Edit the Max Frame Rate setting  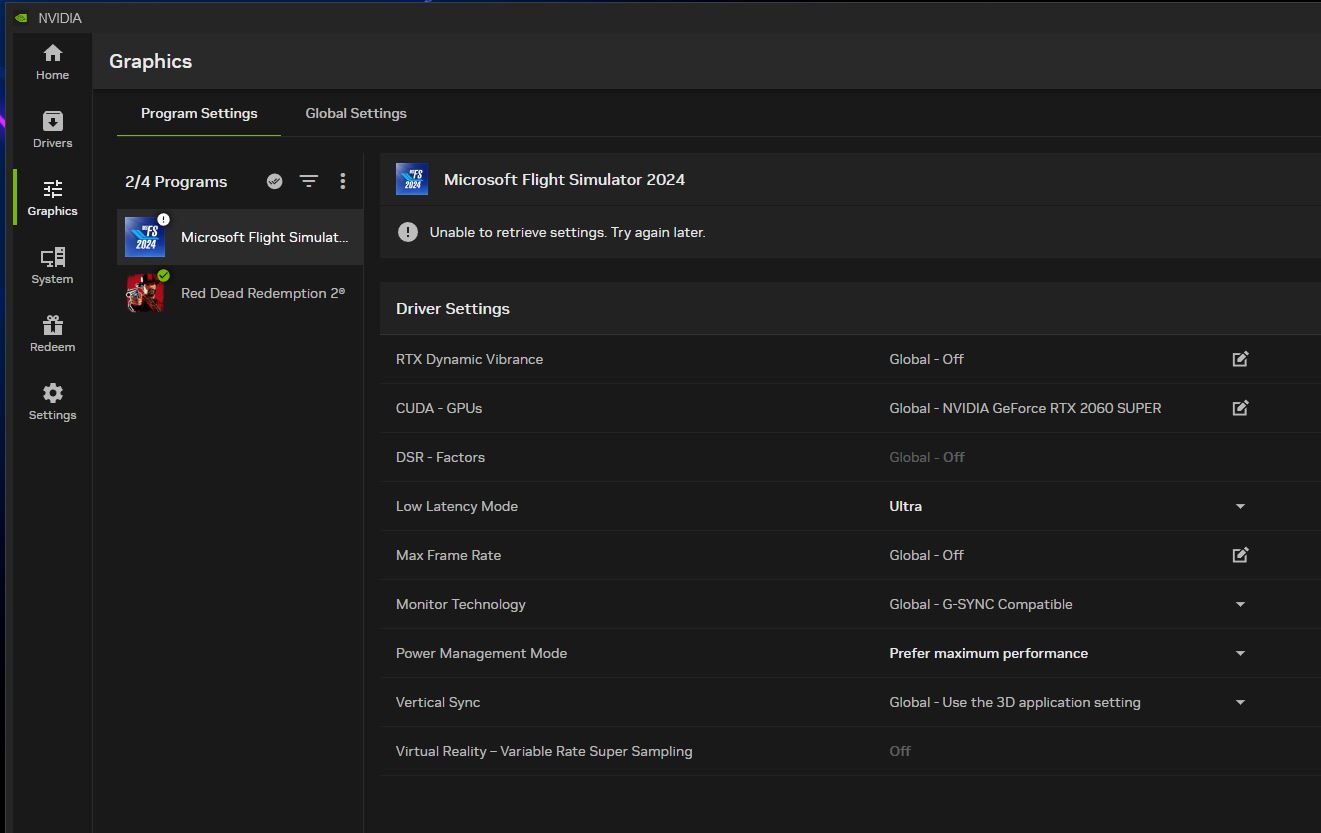click(x=1239, y=555)
